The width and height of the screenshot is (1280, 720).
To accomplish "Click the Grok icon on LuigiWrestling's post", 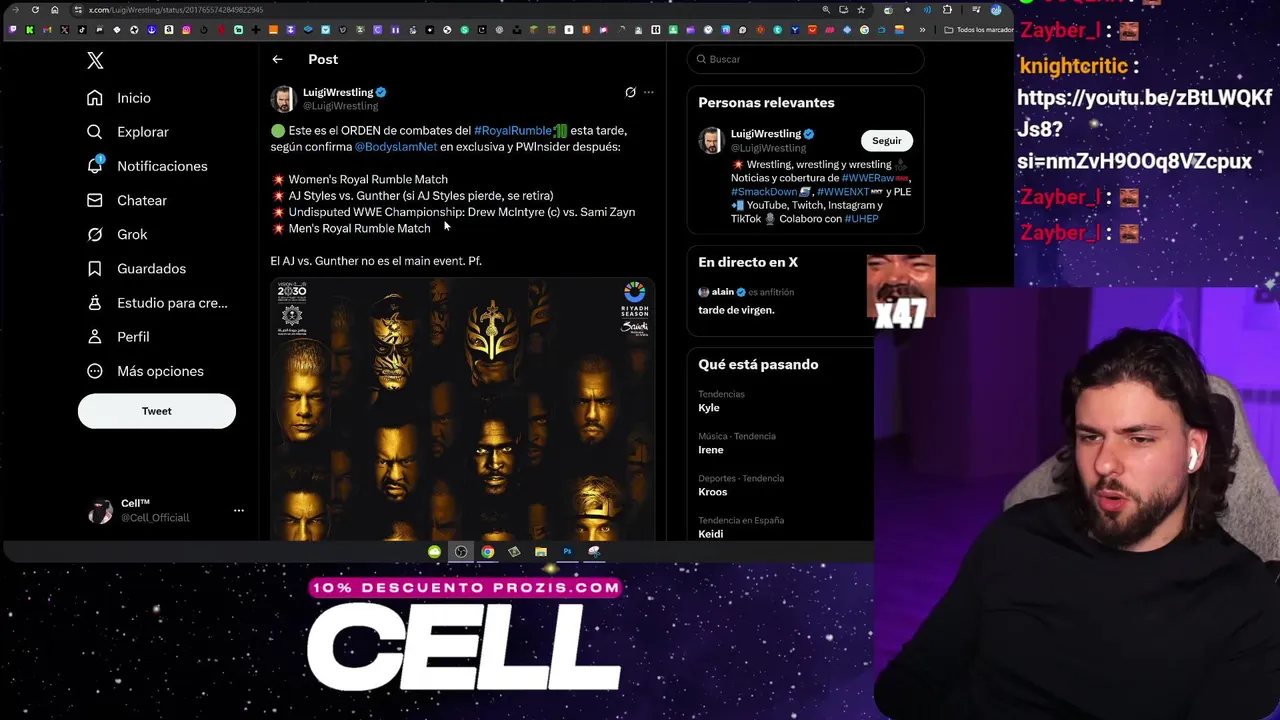I will (x=630, y=92).
